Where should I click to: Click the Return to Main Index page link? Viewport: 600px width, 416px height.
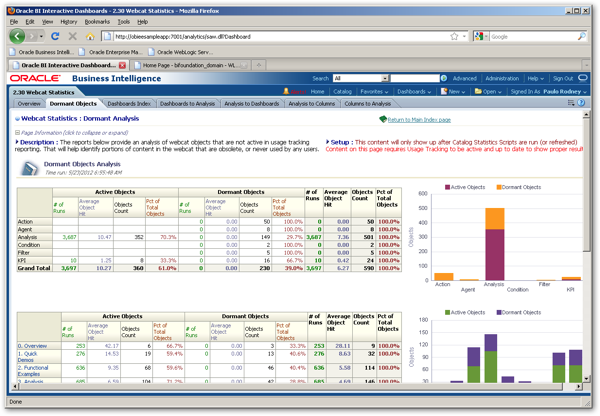click(x=419, y=120)
